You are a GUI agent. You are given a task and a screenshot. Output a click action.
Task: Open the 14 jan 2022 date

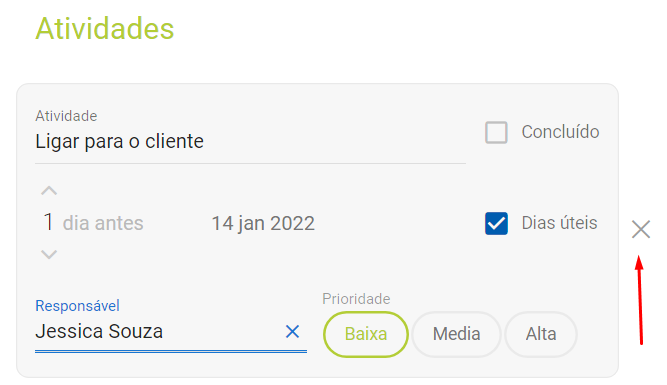click(263, 223)
